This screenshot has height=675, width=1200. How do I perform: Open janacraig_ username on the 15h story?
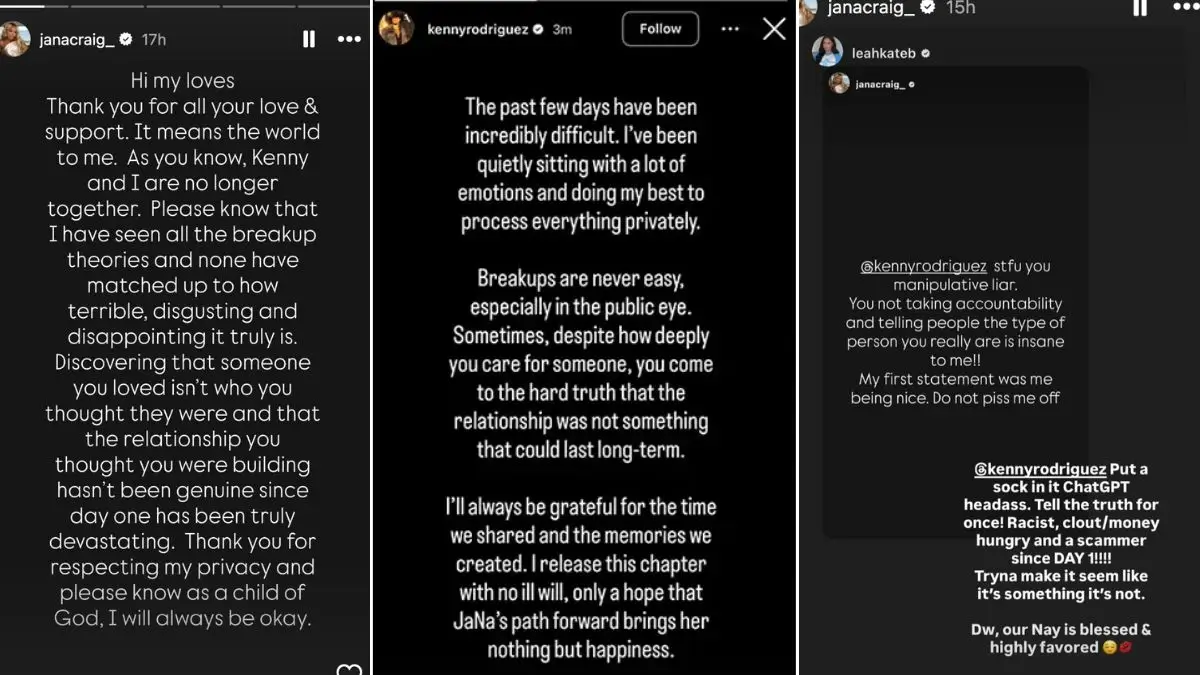click(871, 8)
